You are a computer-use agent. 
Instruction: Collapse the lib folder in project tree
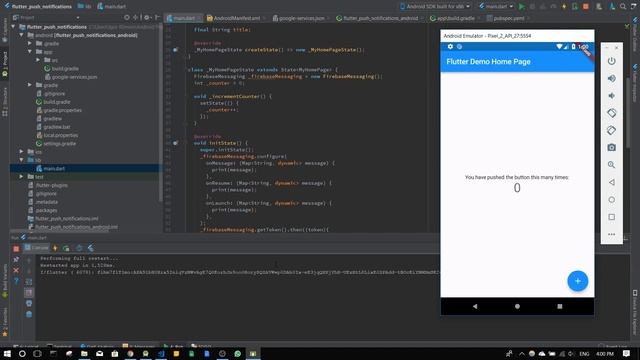(22, 160)
